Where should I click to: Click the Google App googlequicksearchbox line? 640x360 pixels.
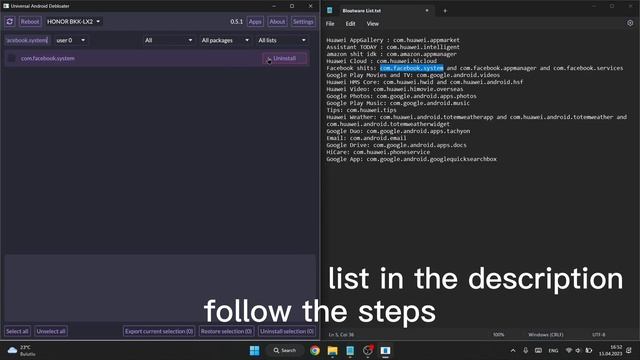[x=411, y=159]
